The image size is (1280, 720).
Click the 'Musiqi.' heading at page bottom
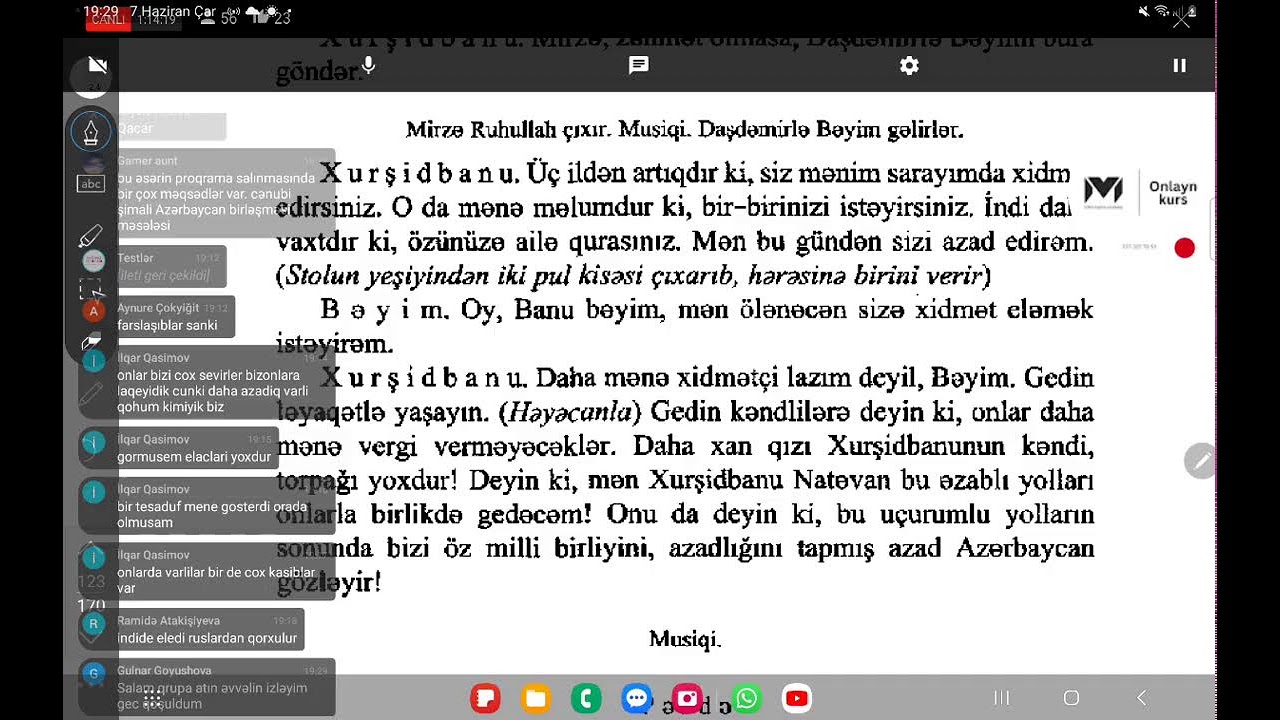point(685,639)
